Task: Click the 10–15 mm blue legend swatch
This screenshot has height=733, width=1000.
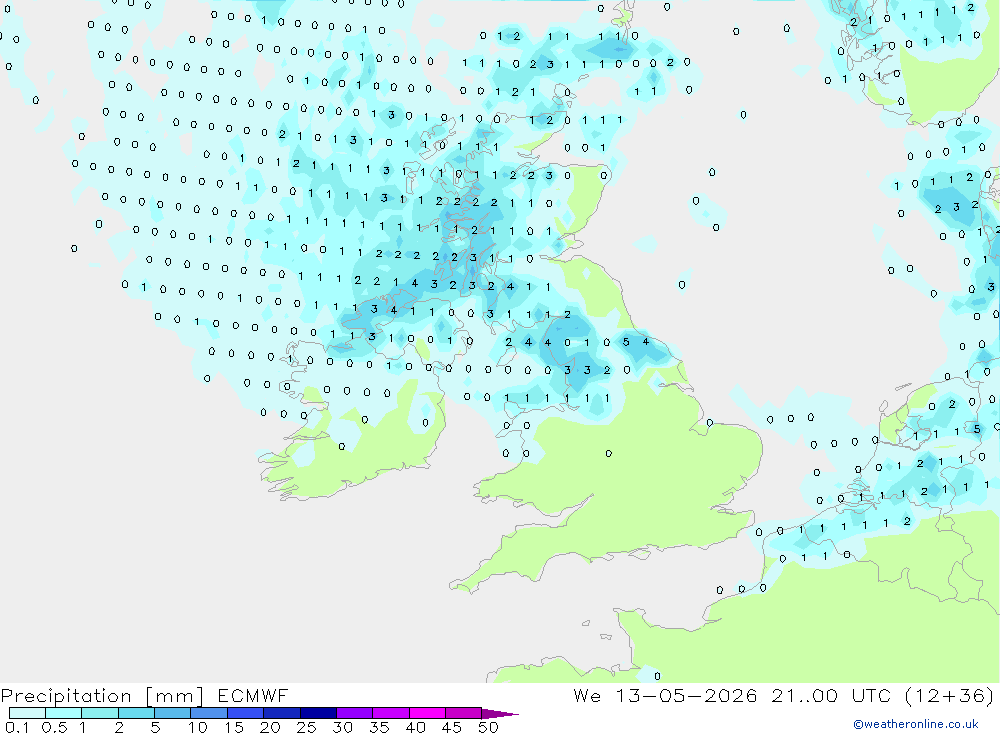Action: click(209, 713)
